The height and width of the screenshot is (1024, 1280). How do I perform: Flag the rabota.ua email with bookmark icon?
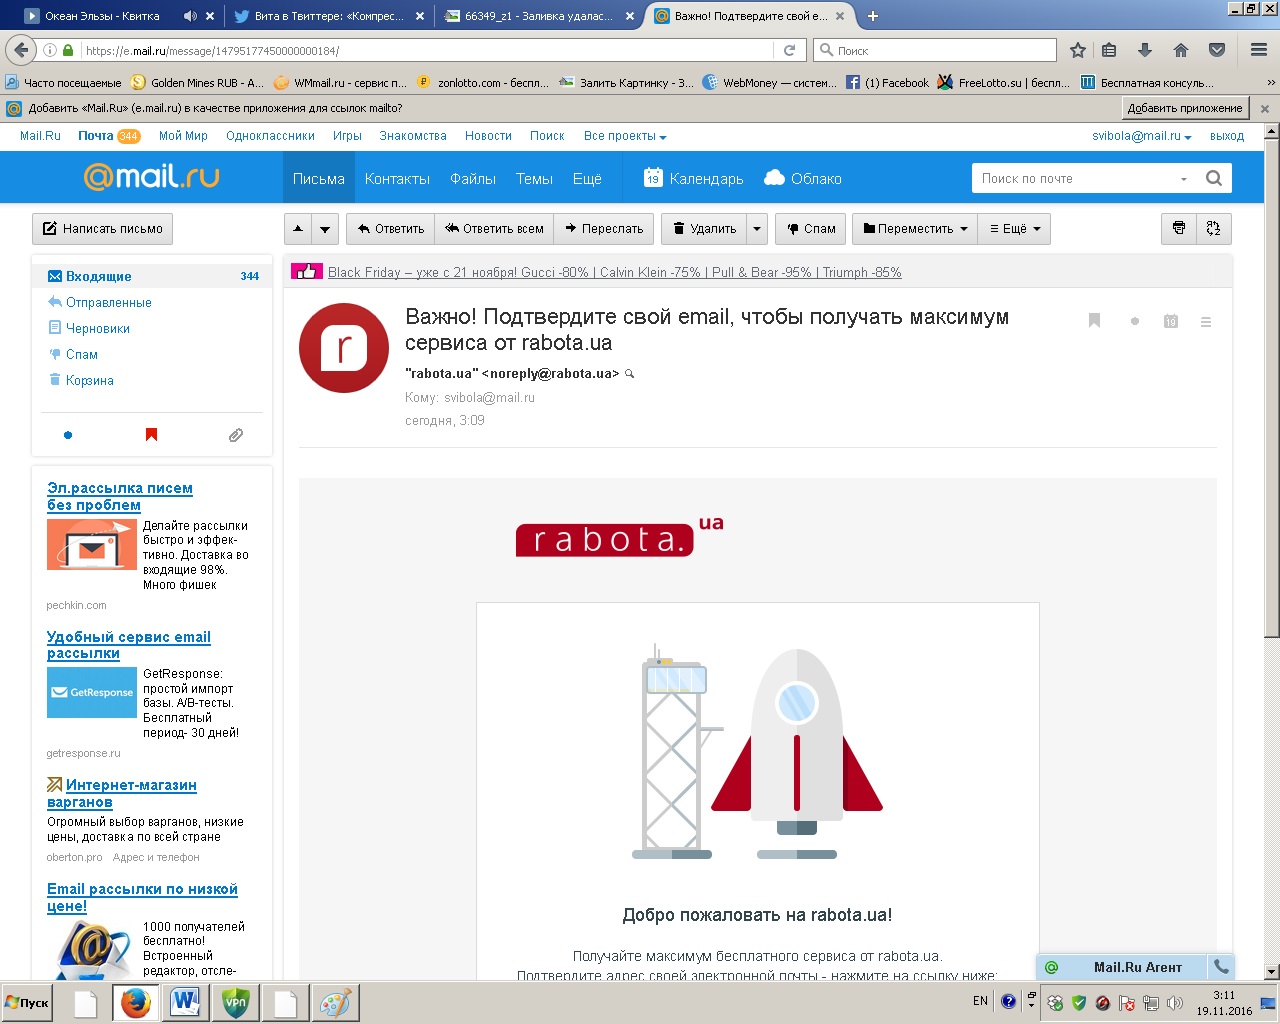1094,321
